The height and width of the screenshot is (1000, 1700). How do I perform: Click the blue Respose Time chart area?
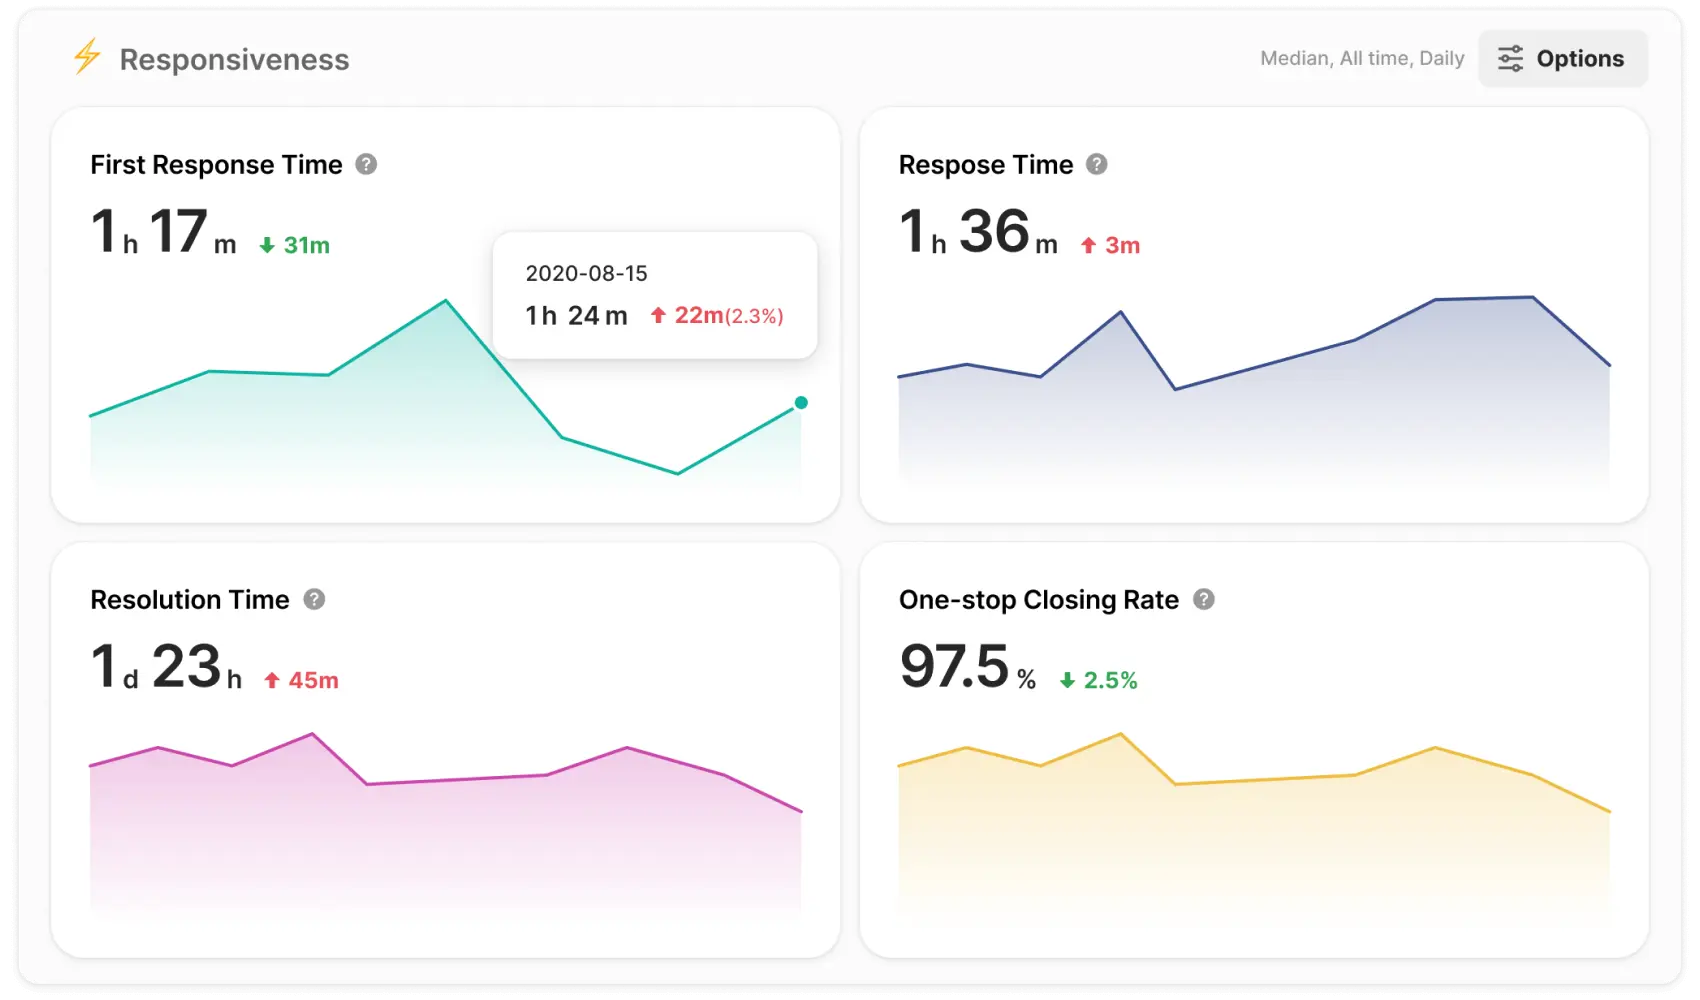pos(1253,420)
